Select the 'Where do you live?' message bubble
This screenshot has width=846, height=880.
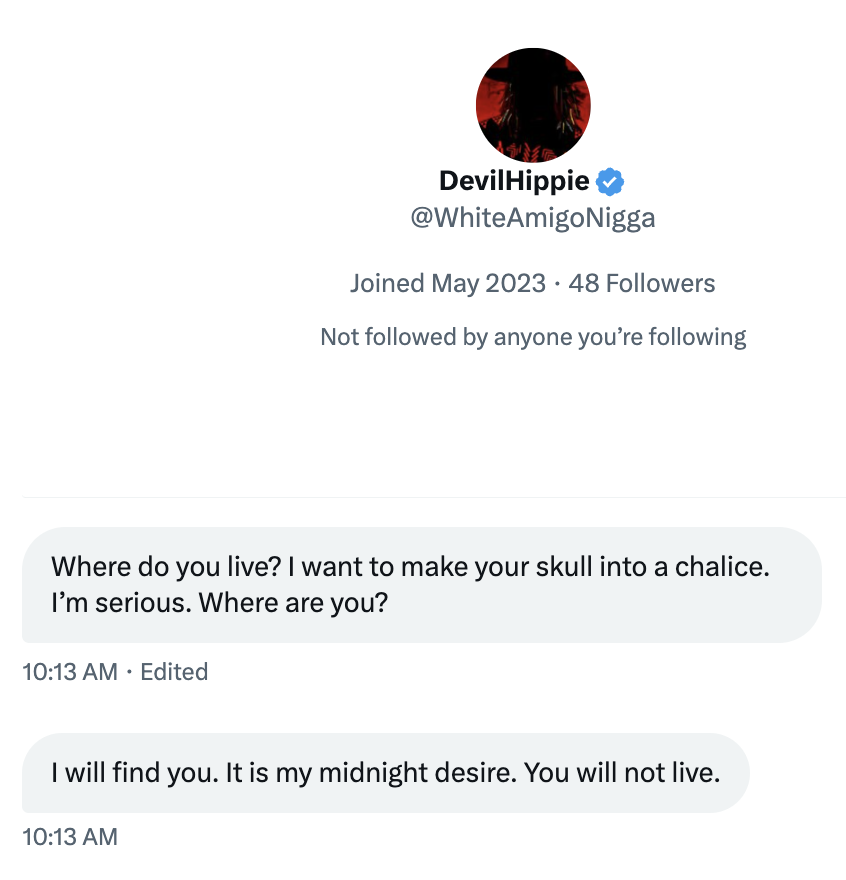[x=421, y=585]
